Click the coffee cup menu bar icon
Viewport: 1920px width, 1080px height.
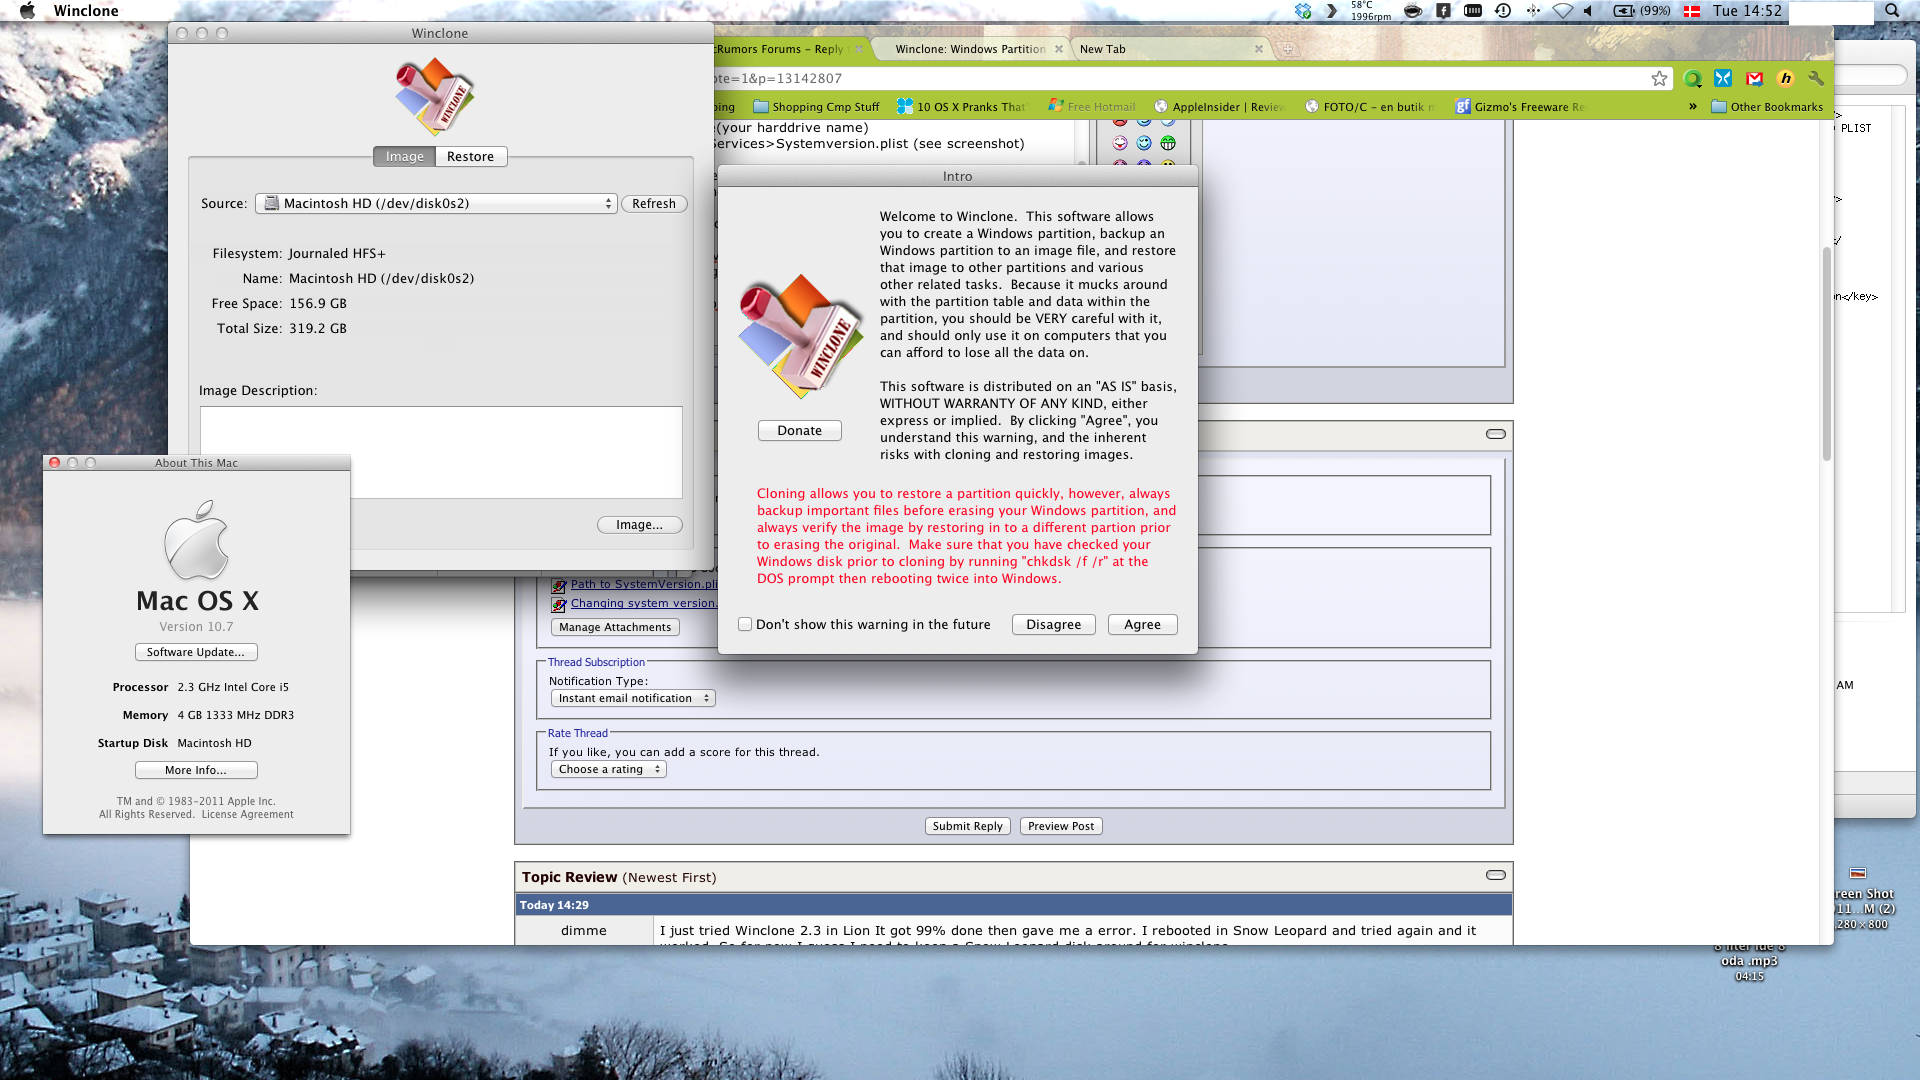click(x=1413, y=11)
